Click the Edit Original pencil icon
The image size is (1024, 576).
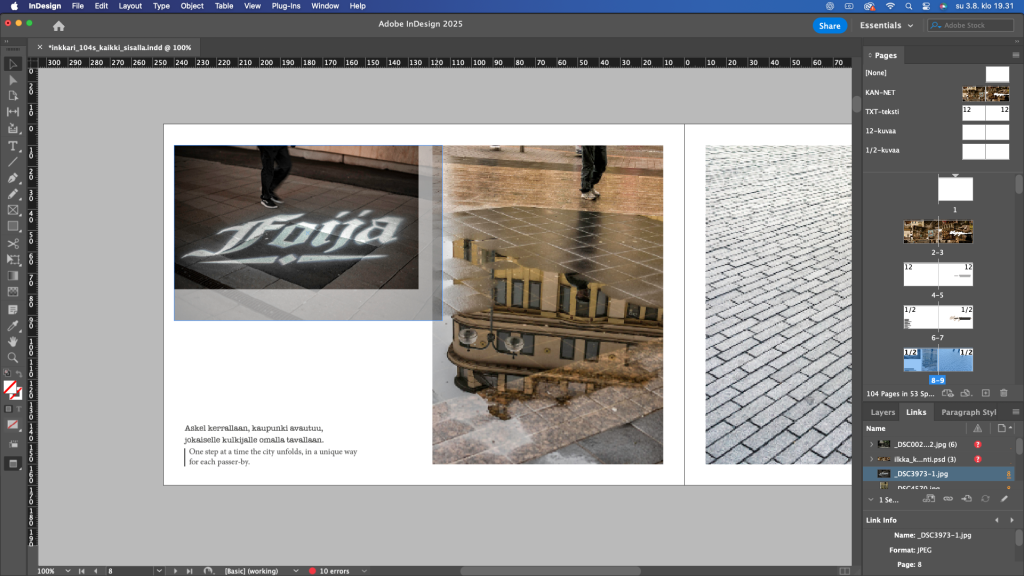point(1004,499)
